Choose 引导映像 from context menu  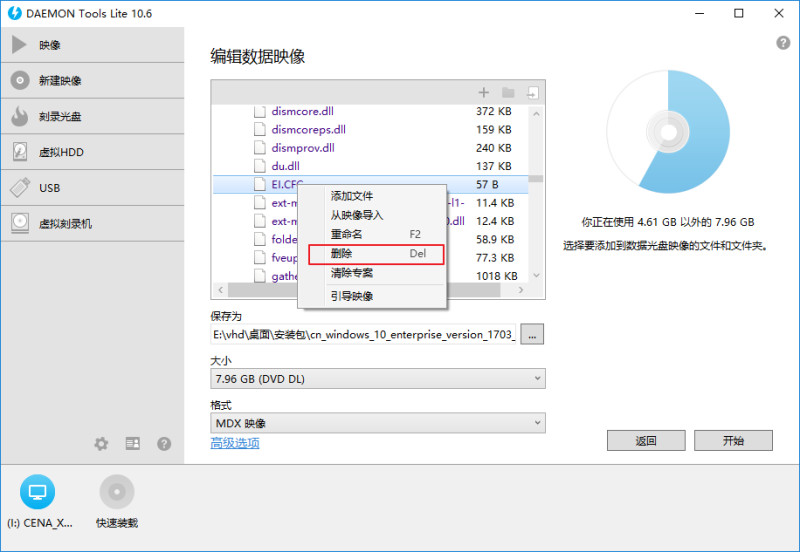[x=372, y=296]
